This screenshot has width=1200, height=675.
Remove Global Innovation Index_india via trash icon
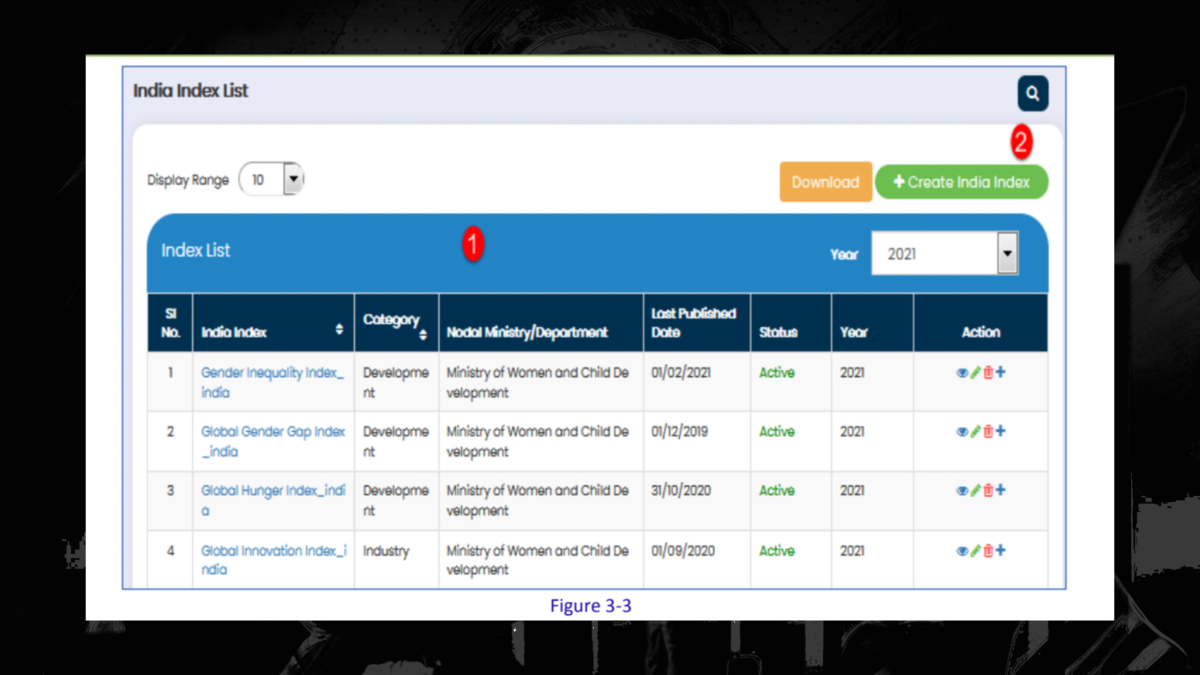[988, 550]
